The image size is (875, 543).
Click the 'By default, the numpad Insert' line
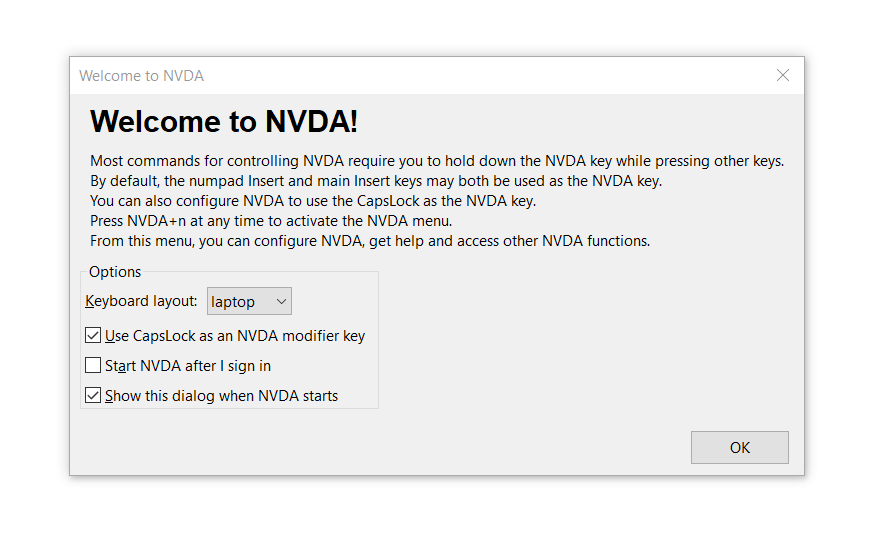click(x=376, y=181)
